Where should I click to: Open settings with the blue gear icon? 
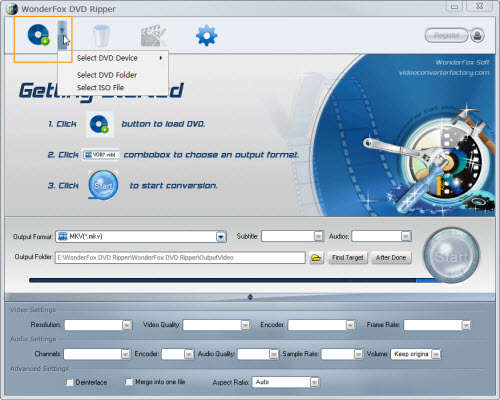point(206,35)
